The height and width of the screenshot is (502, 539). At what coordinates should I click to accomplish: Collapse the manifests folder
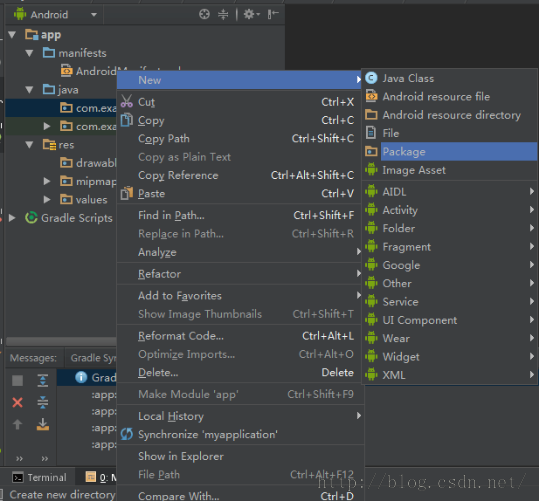30,53
